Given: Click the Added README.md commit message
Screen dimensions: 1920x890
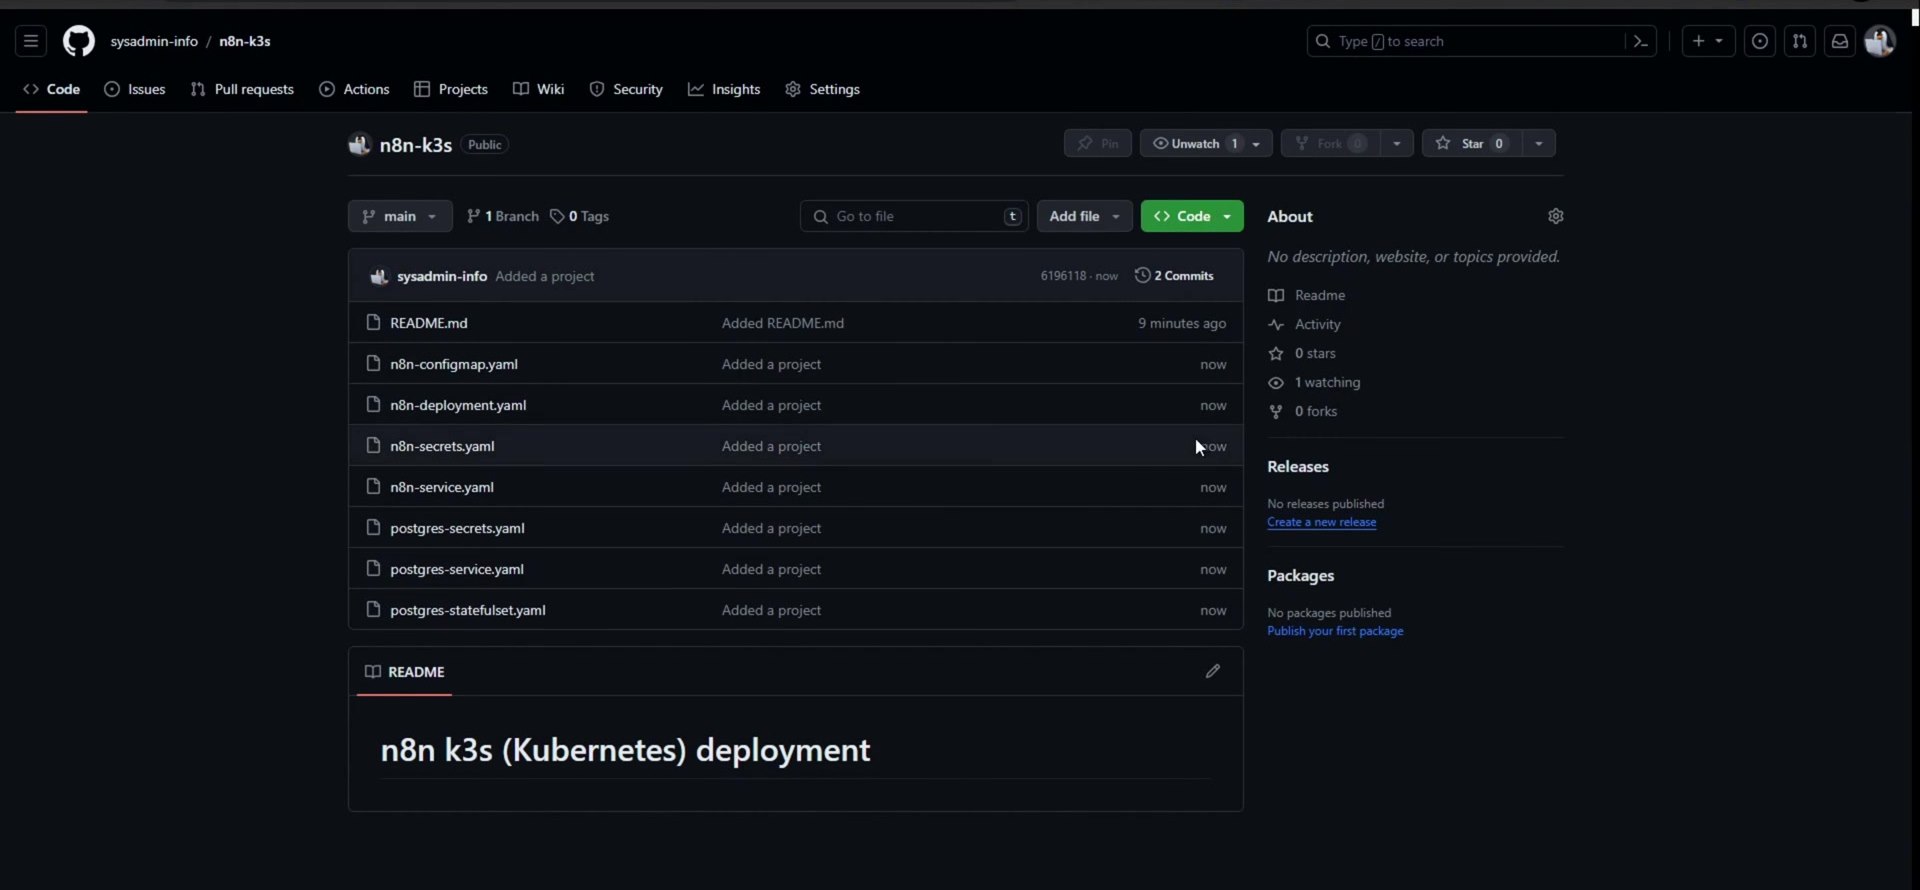Looking at the screenshot, I should click(x=783, y=323).
